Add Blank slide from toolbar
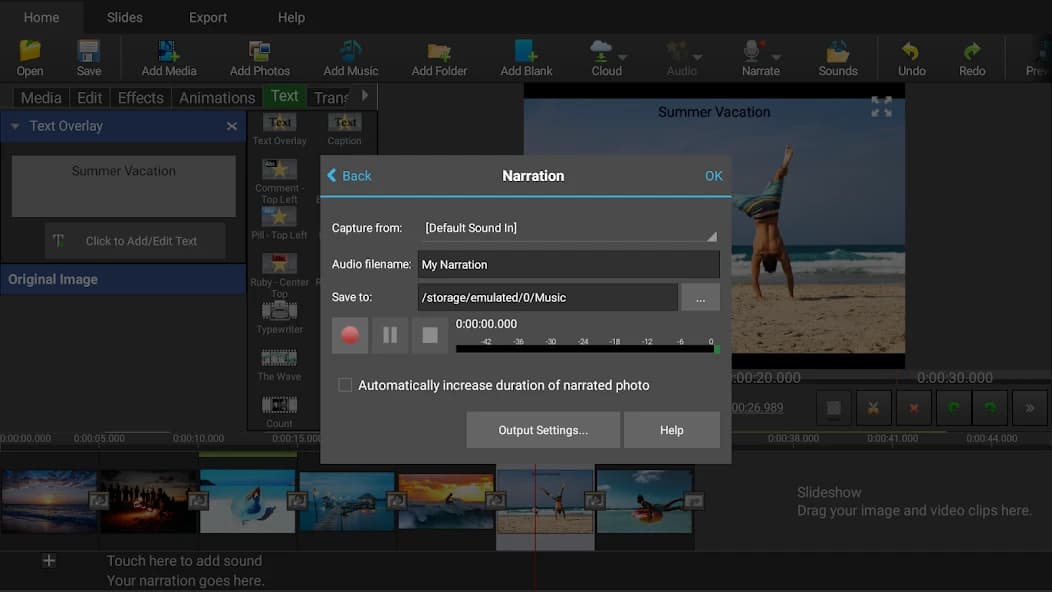 (x=525, y=52)
